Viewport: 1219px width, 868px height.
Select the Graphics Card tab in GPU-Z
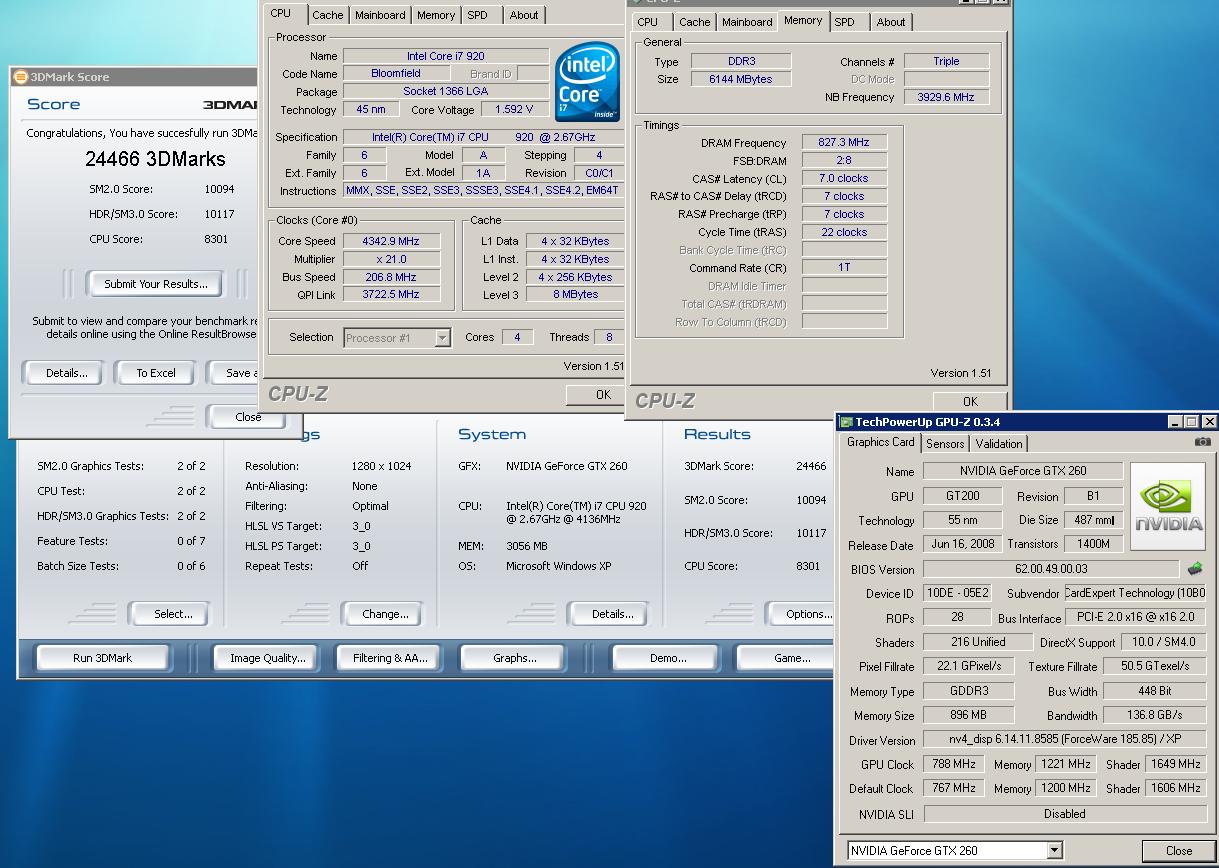click(880, 442)
